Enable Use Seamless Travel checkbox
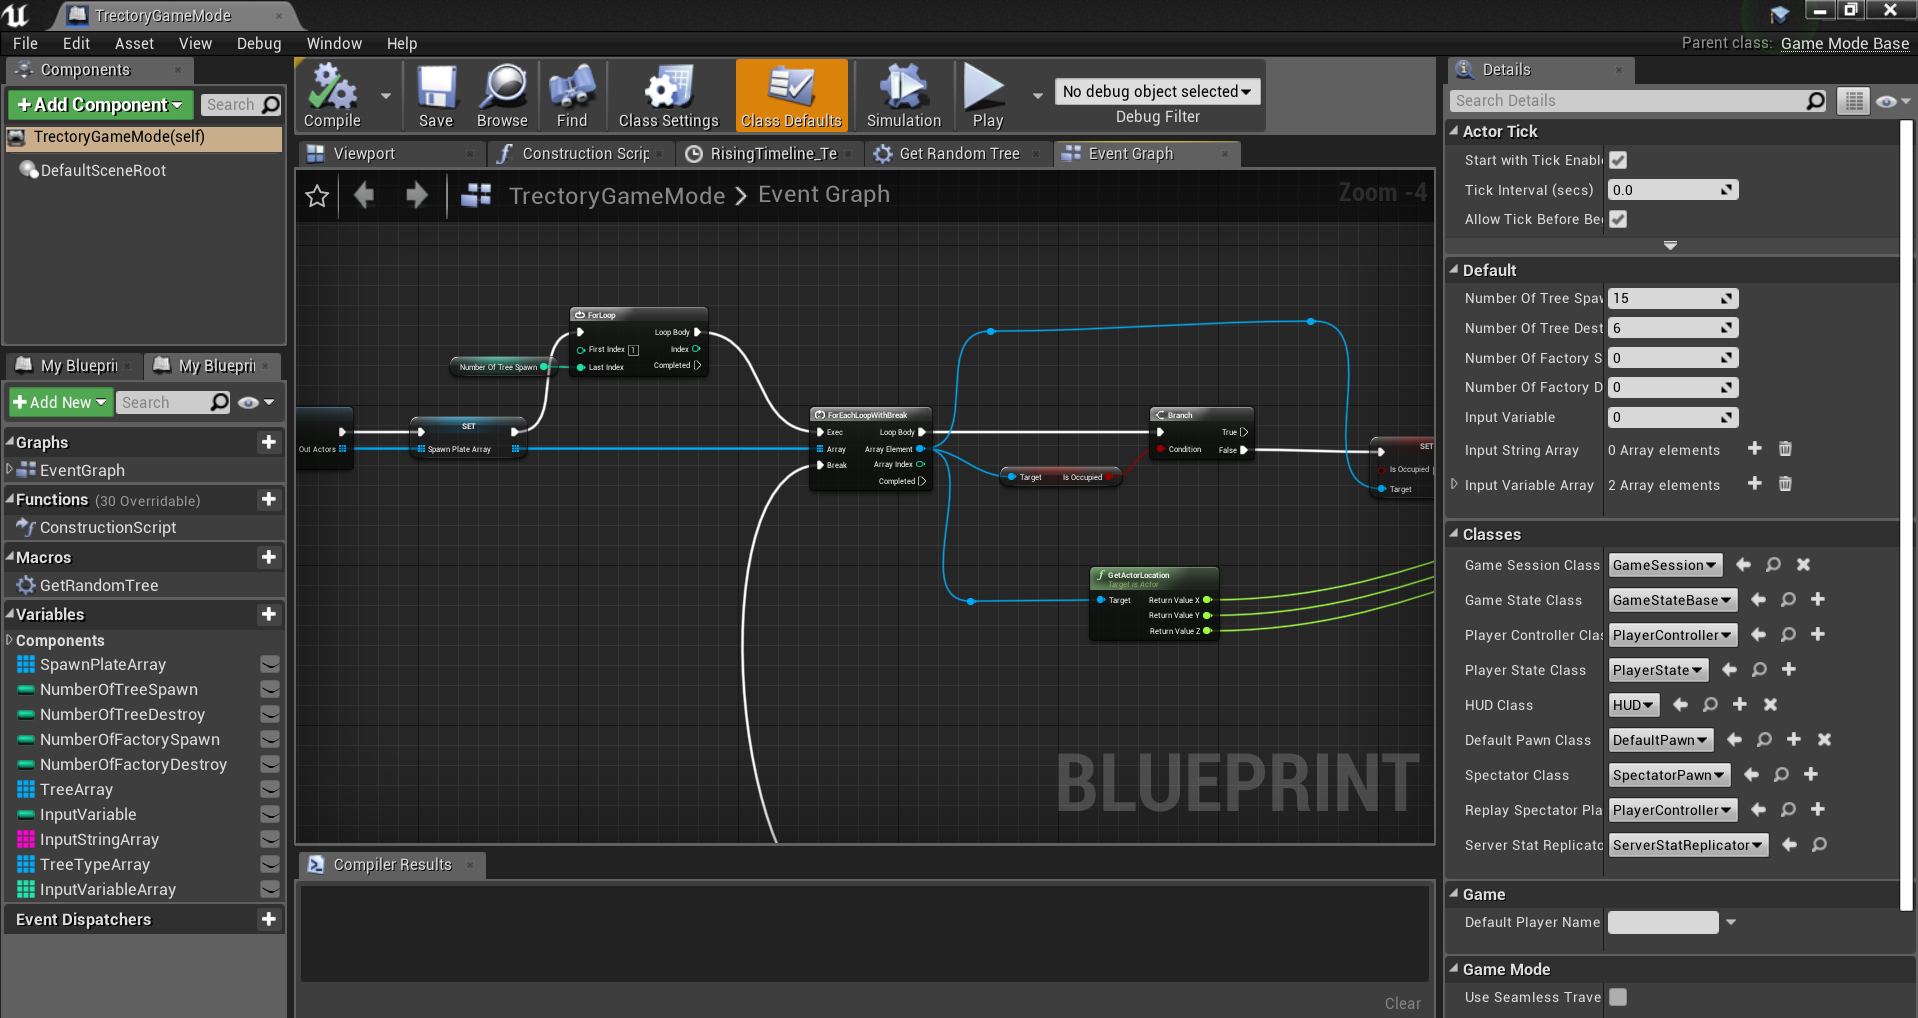 click(x=1618, y=997)
